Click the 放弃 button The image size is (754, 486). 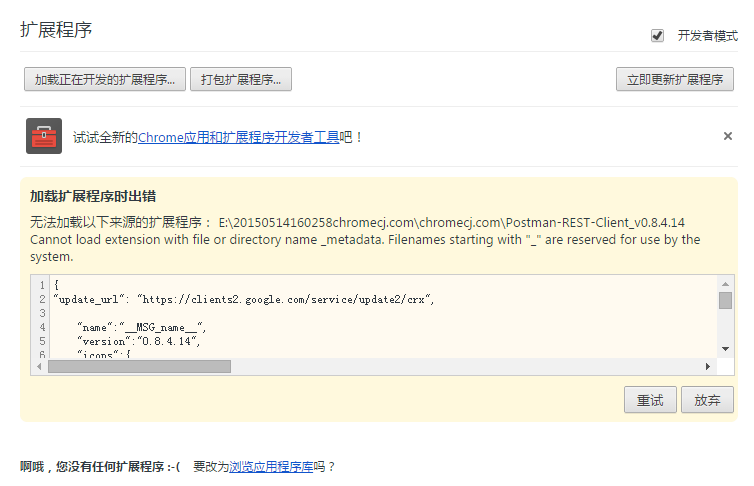[x=707, y=400]
